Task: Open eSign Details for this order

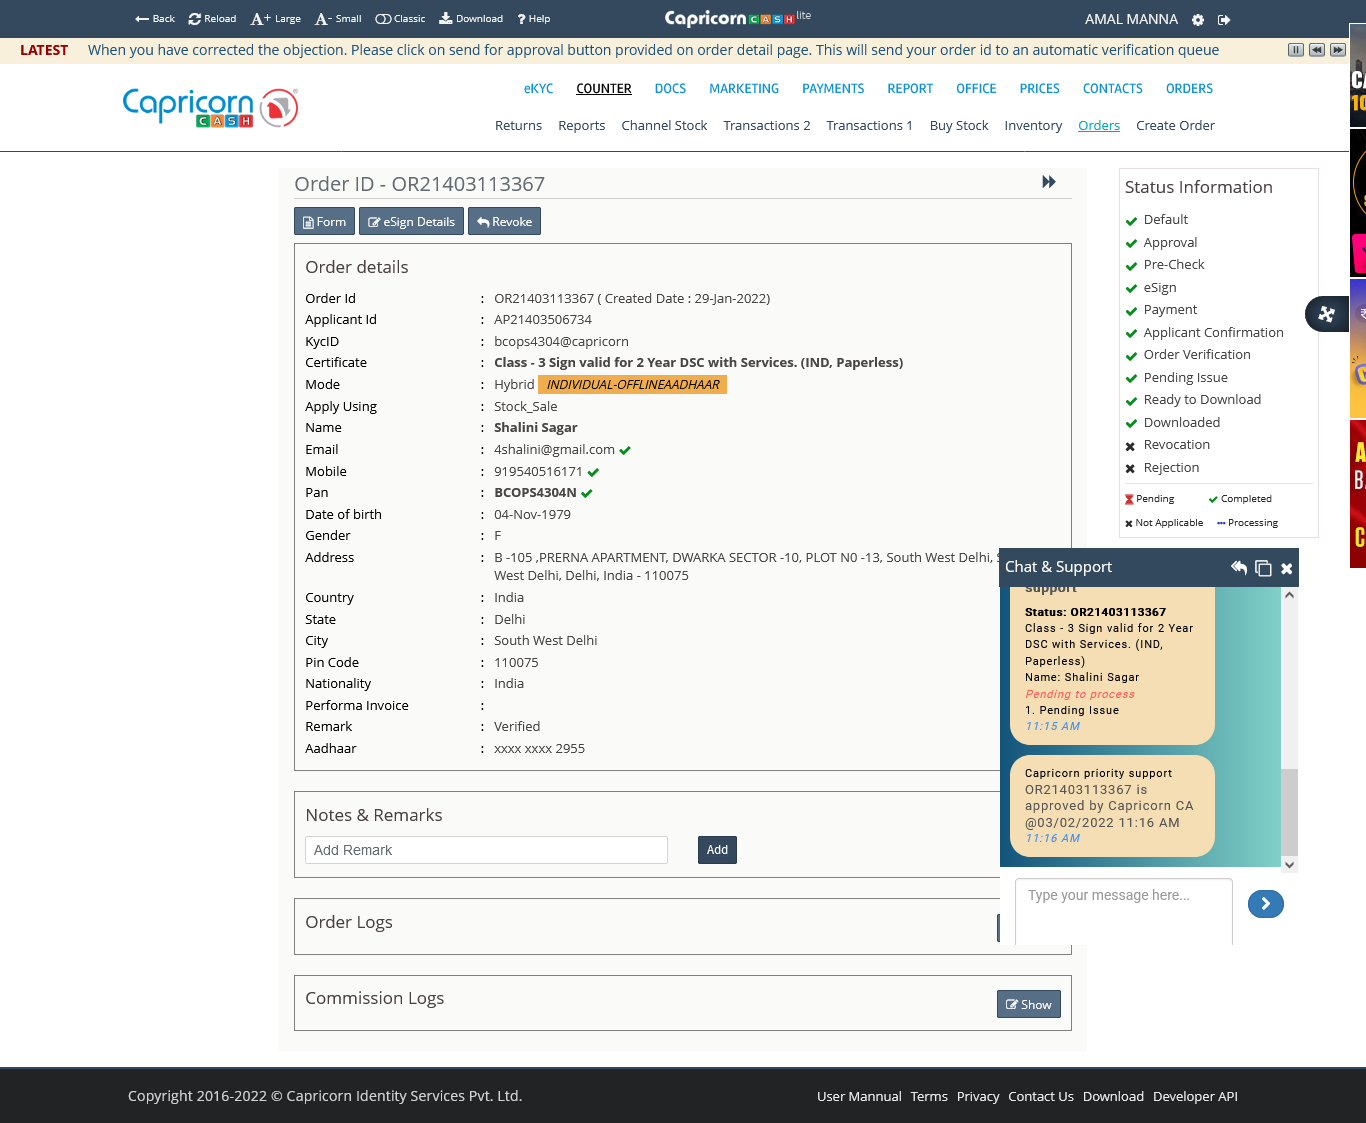Action: pyautogui.click(x=411, y=222)
